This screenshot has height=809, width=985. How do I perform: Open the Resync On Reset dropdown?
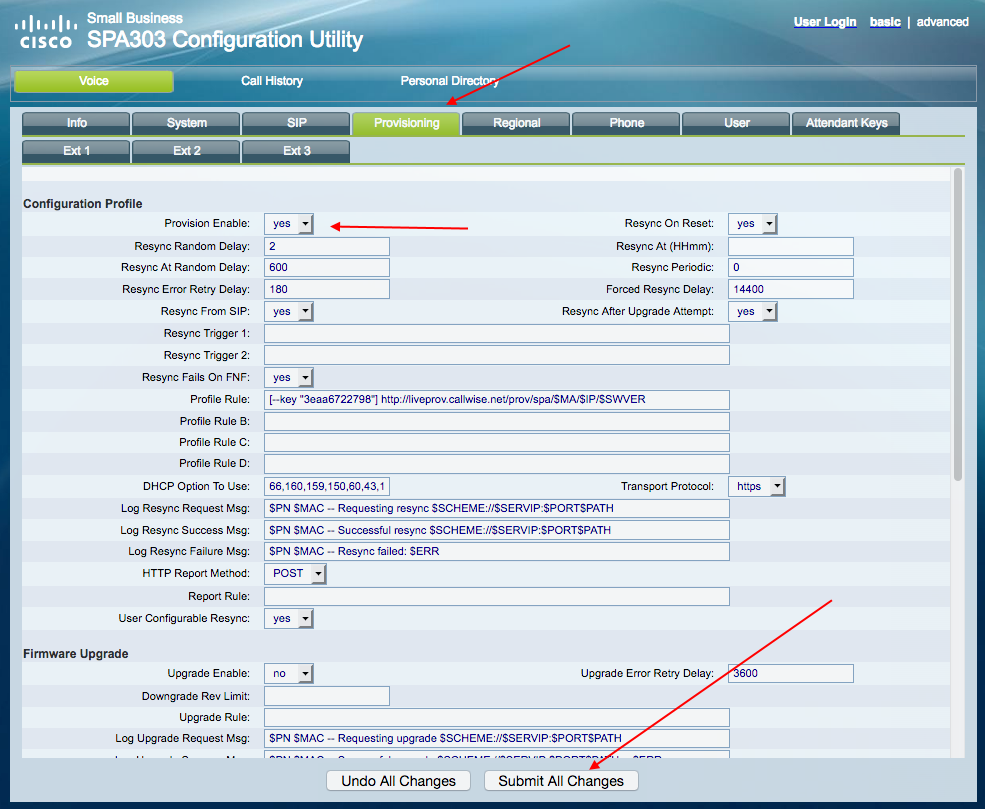tap(753, 224)
